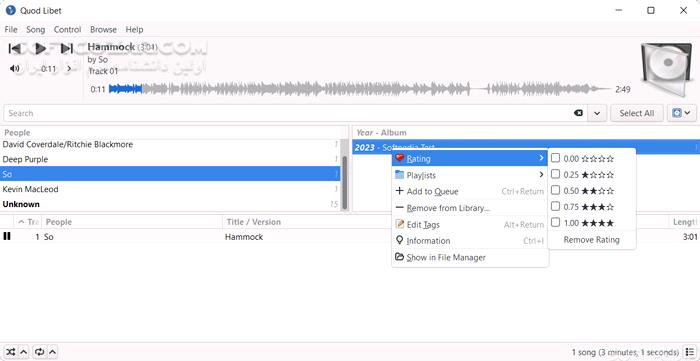The width and height of the screenshot is (700, 361).
Task: Maximize the Quod Libet window
Action: tap(651, 10)
